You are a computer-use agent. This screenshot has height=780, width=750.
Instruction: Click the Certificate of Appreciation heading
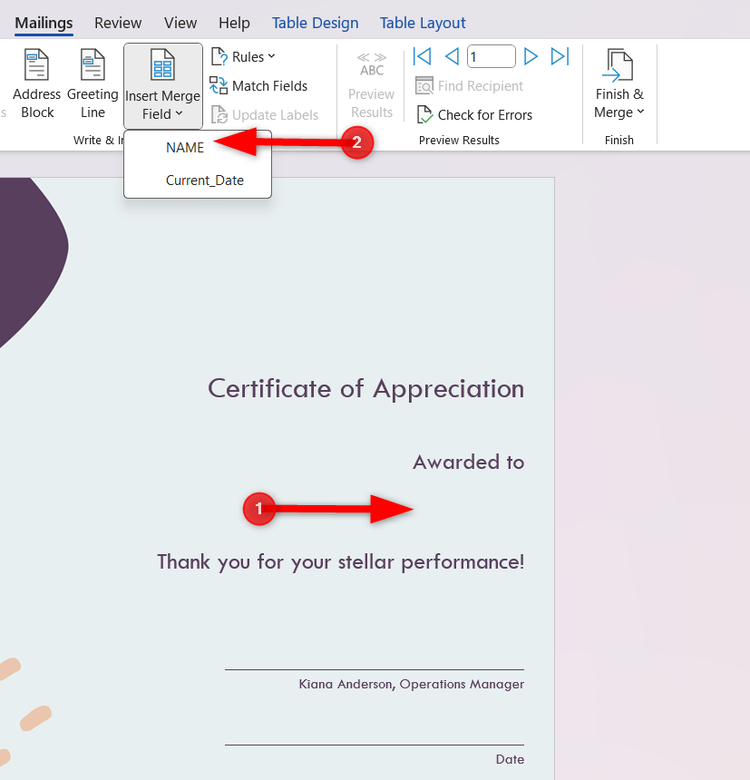(x=366, y=389)
